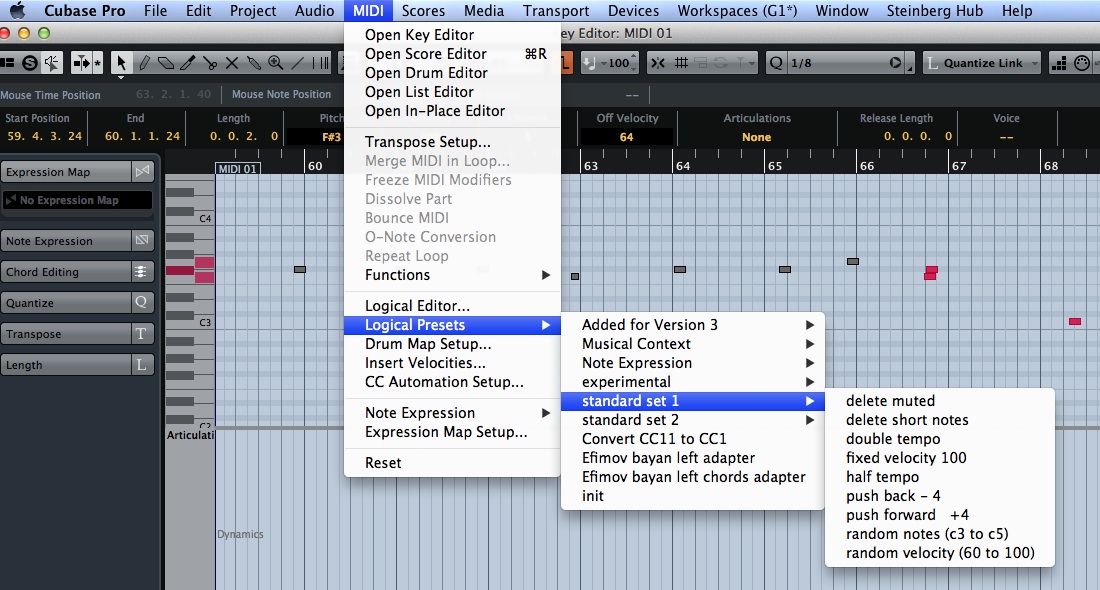Open the Apple menu
Image resolution: width=1100 pixels, height=590 pixels.
(17, 11)
